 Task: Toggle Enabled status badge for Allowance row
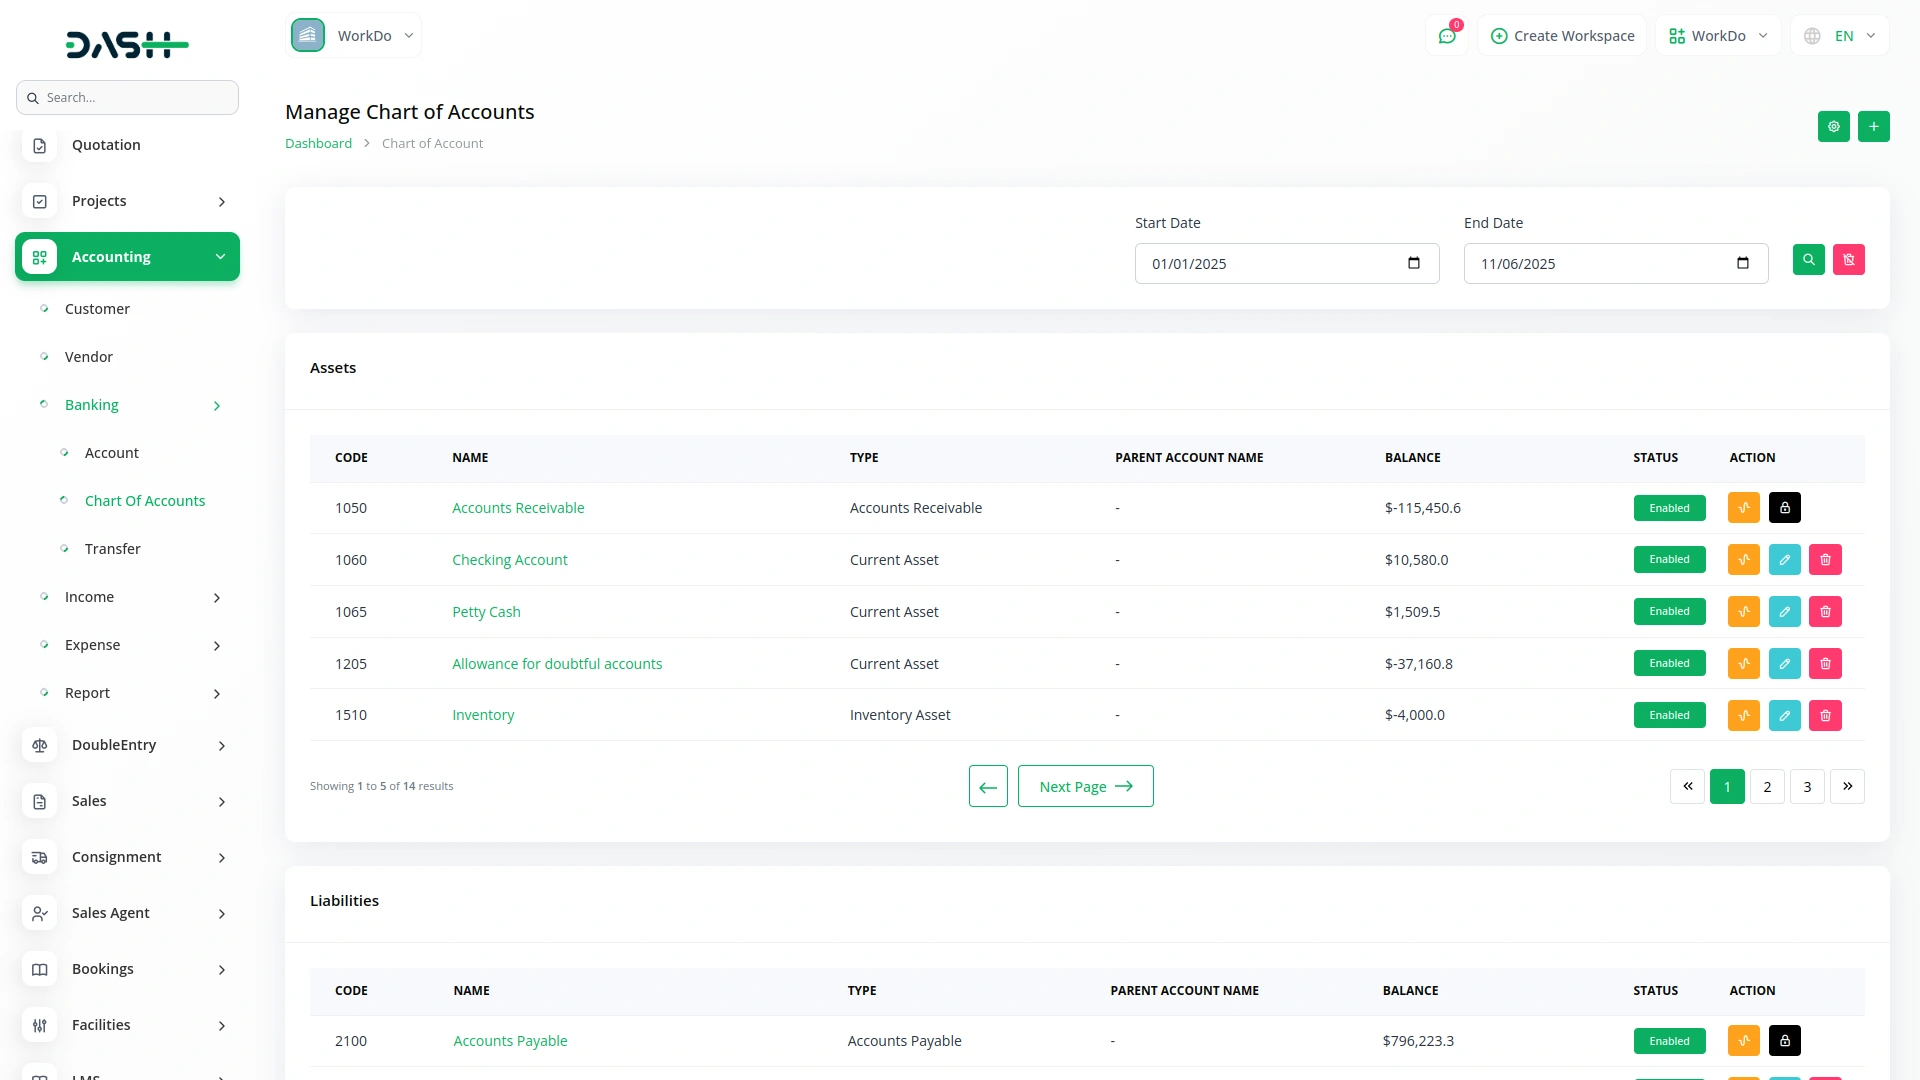[x=1669, y=664]
